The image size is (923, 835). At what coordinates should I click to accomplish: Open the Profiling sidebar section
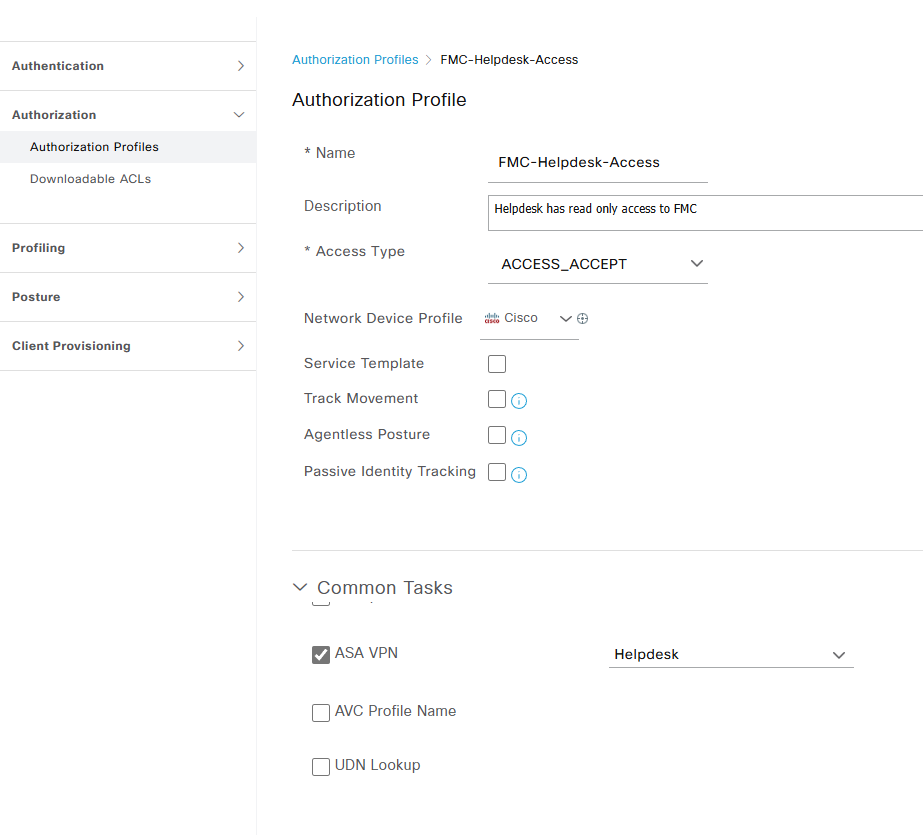[128, 248]
